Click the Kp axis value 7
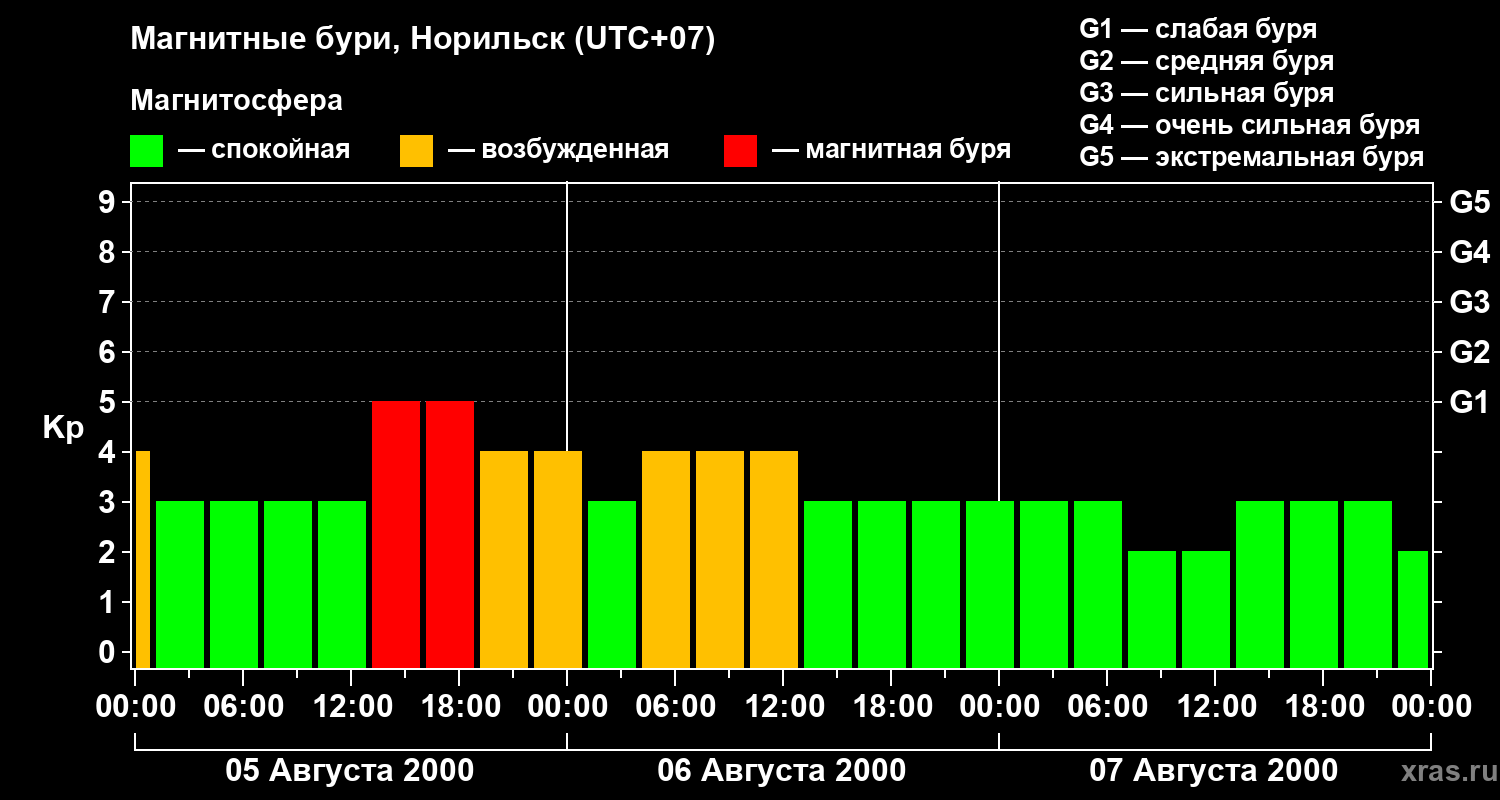 pyautogui.click(x=108, y=302)
